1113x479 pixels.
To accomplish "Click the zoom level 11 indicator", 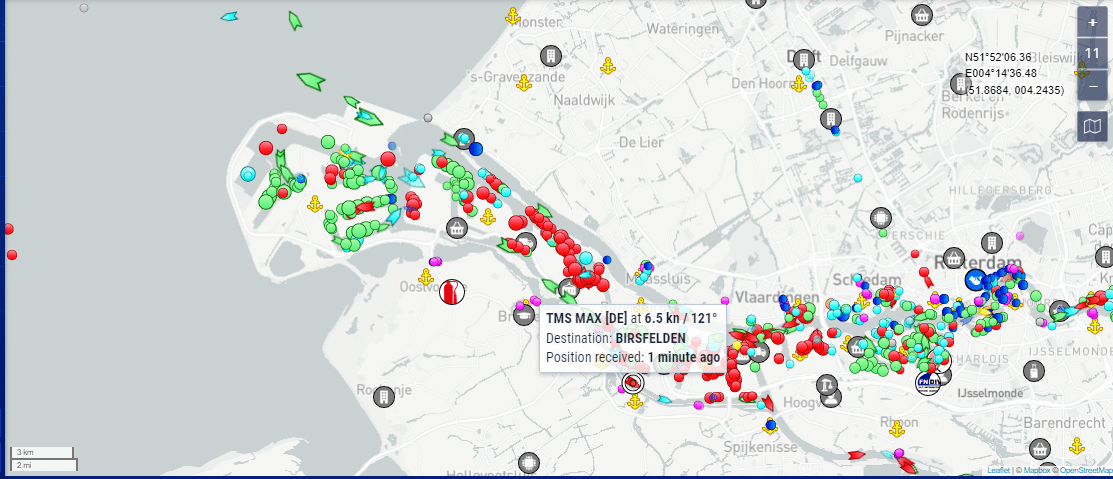I will tap(1092, 54).
